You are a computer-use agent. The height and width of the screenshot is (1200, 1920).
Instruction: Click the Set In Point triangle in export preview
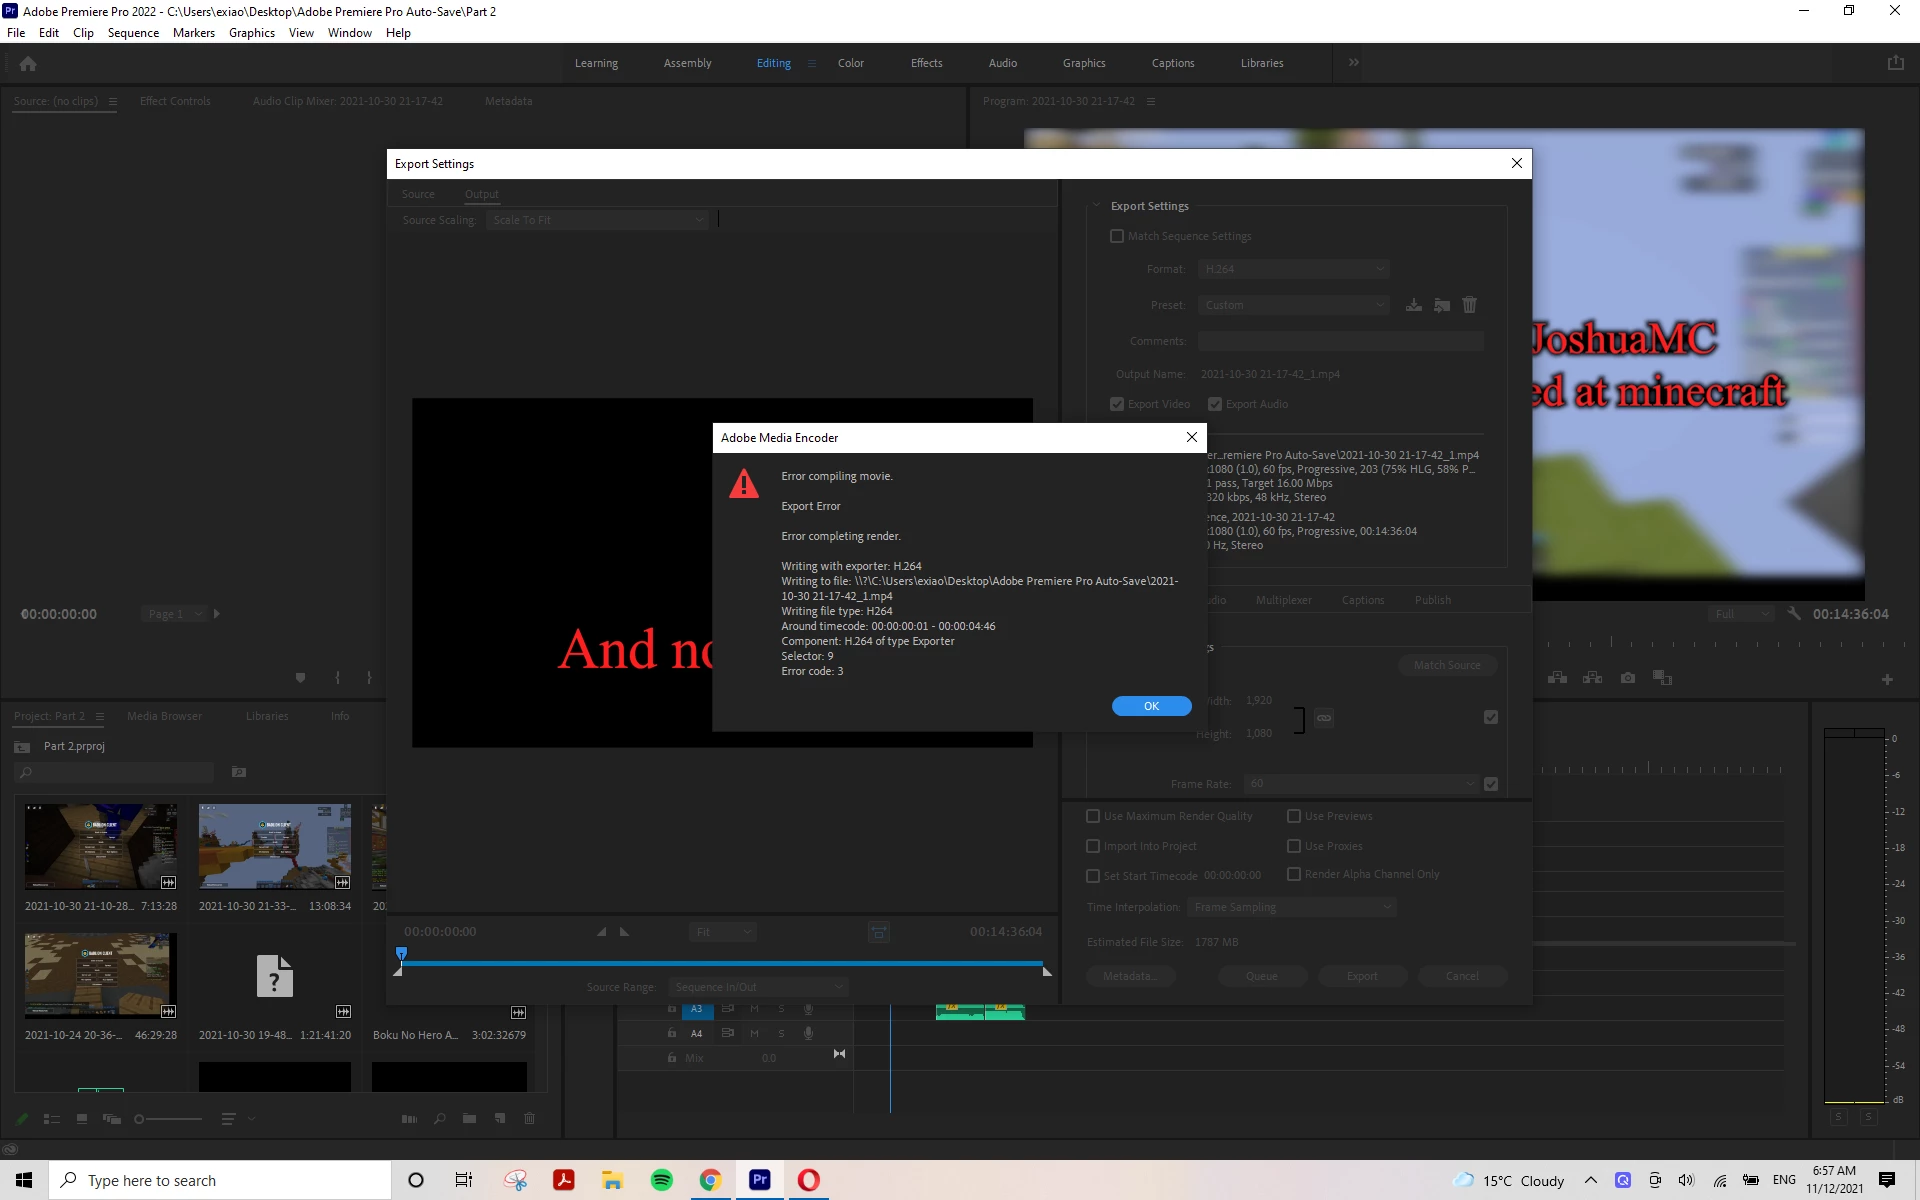tap(601, 932)
